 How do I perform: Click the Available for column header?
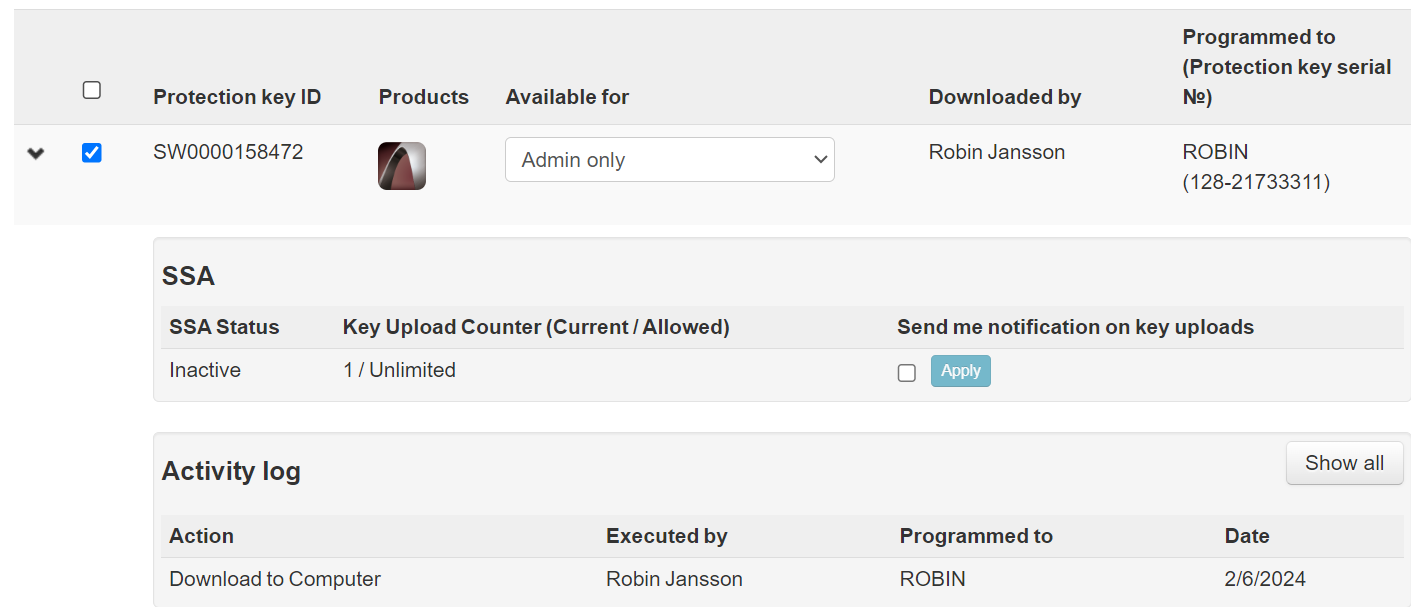[x=567, y=97]
